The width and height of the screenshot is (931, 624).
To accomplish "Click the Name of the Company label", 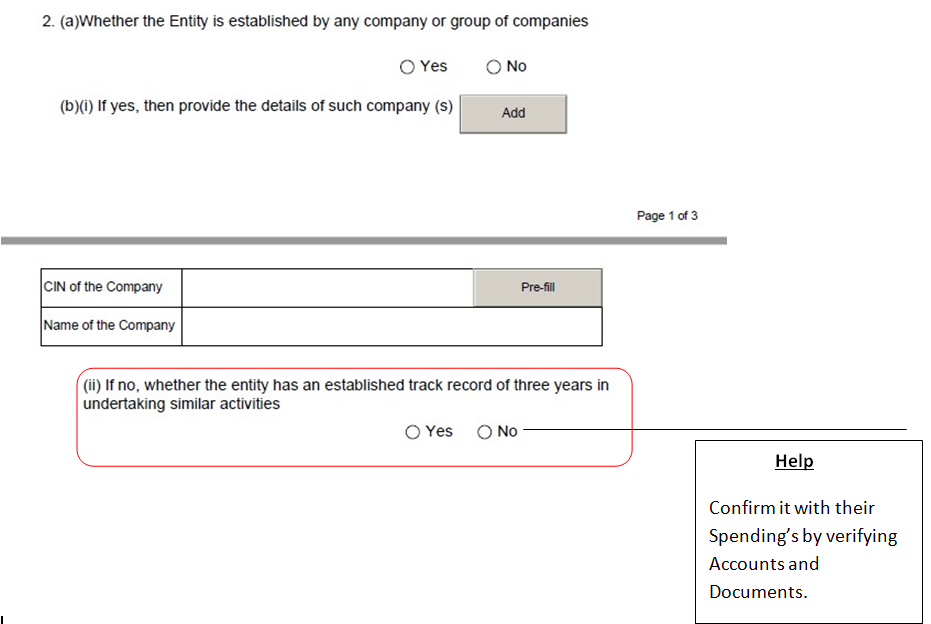I will (x=109, y=325).
